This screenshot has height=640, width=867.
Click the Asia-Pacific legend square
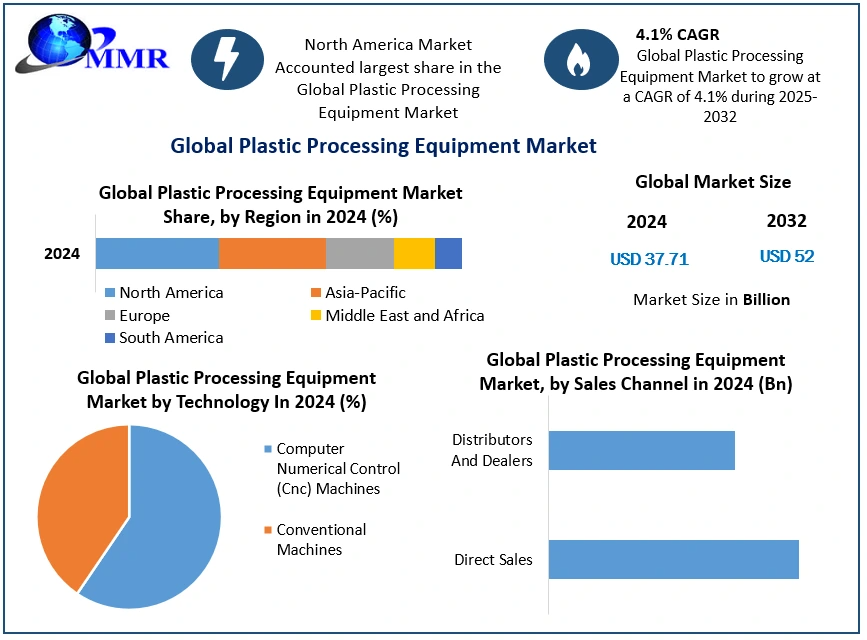[316, 293]
